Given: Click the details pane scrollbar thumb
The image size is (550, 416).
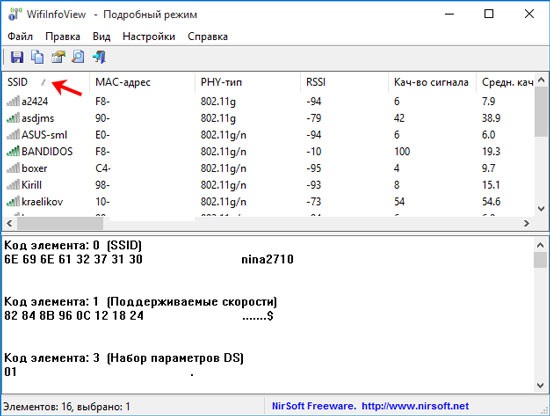Looking at the screenshot, I should (541, 260).
